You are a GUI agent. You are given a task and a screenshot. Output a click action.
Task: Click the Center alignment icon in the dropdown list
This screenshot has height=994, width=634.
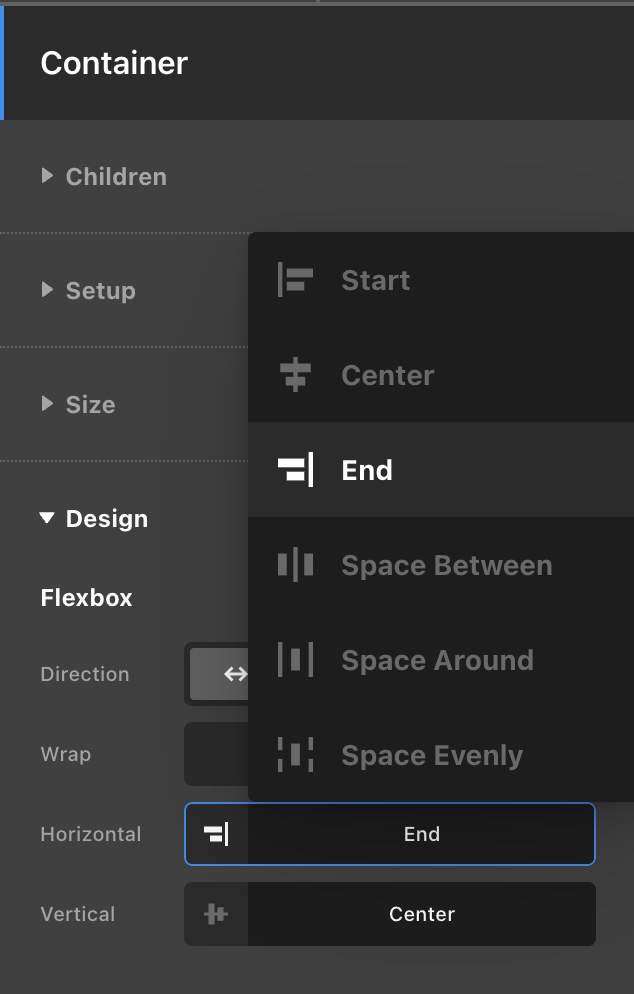pos(295,375)
